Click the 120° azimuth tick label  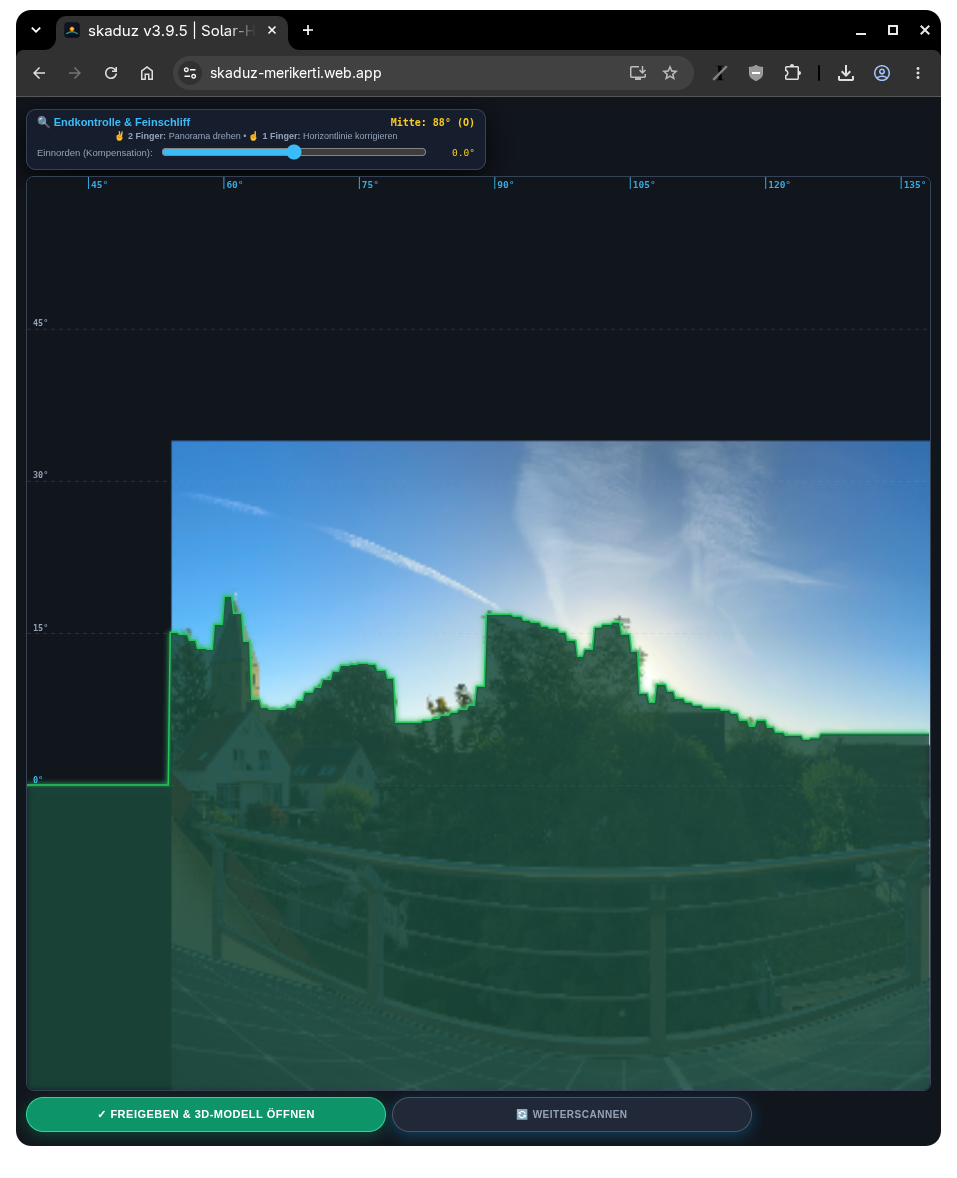coord(779,184)
